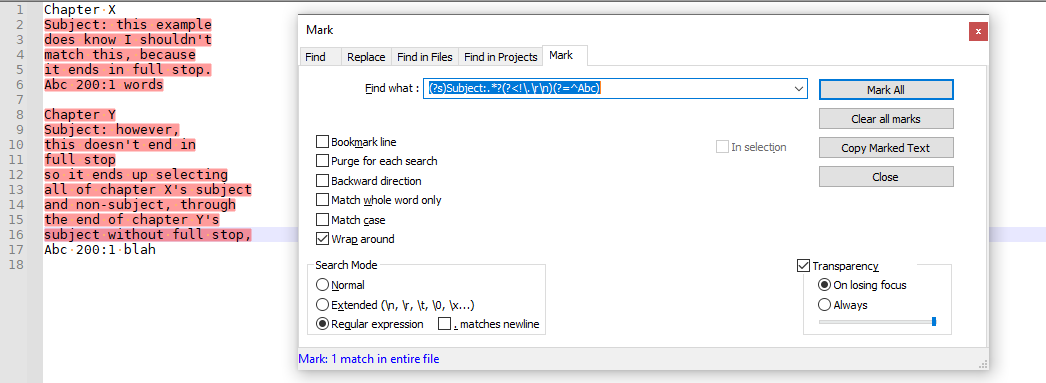Click inside the Find what input field
The height and width of the screenshot is (383, 1046).
(x=607, y=89)
